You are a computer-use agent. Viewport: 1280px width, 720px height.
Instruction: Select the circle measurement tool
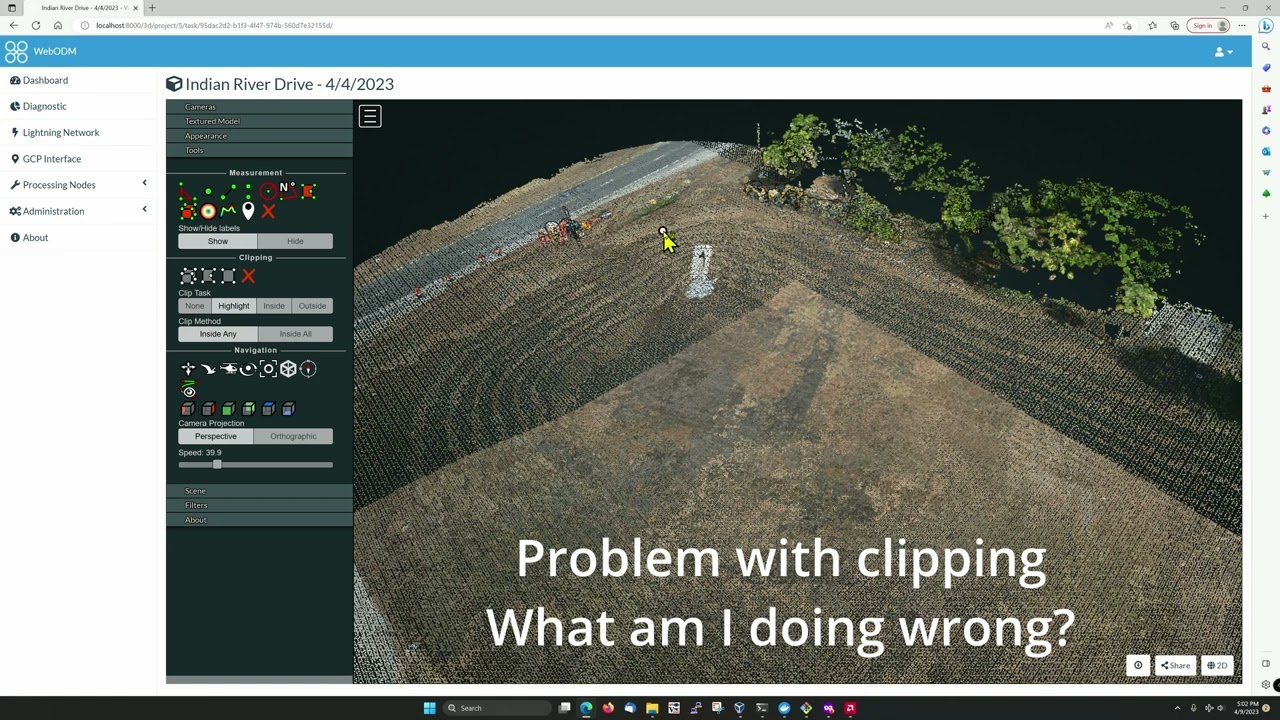pos(268,191)
